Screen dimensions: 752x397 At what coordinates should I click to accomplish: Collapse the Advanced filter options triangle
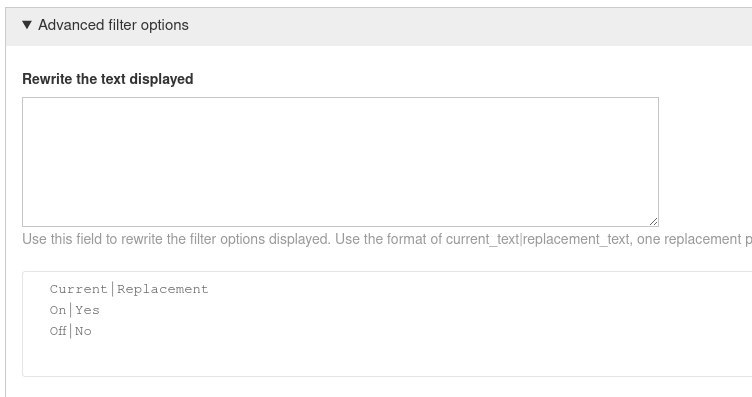(x=27, y=24)
